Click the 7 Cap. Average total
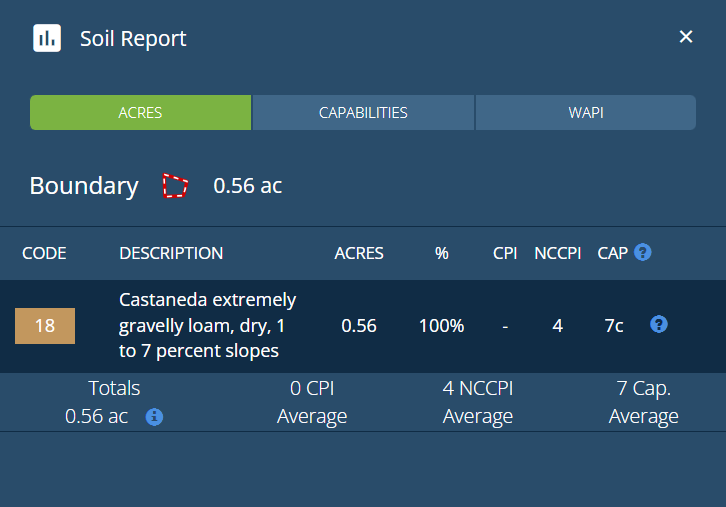 (644, 402)
